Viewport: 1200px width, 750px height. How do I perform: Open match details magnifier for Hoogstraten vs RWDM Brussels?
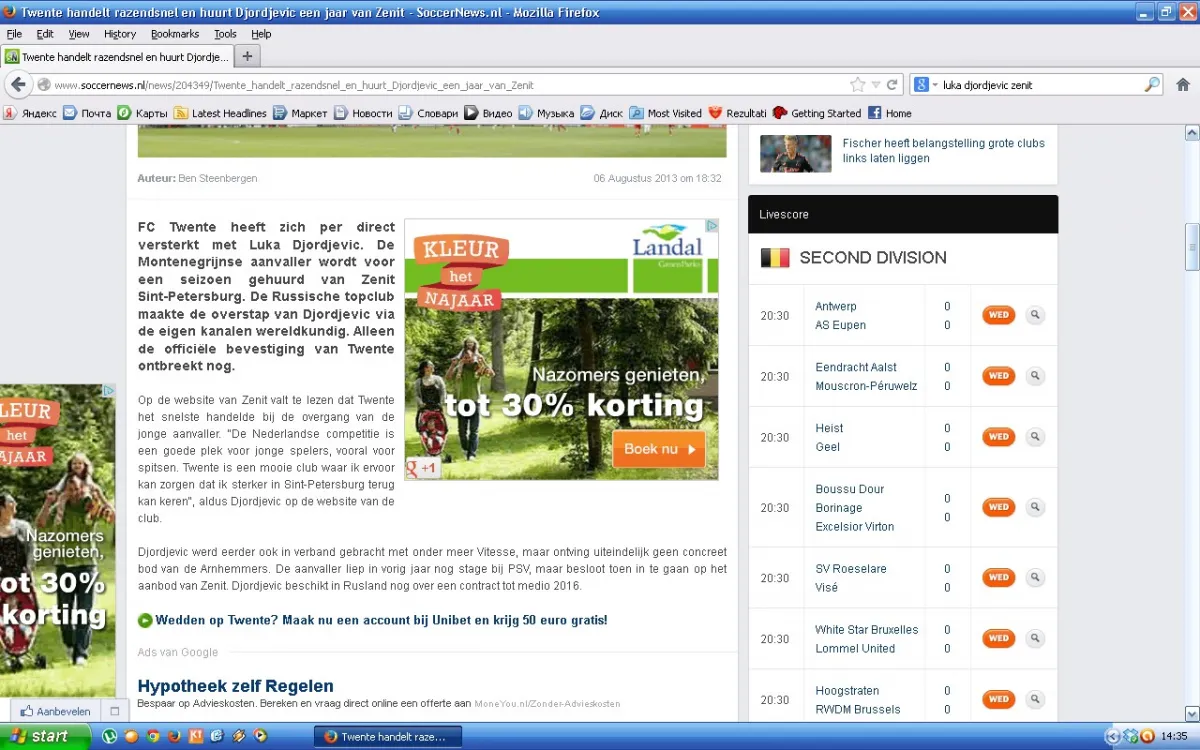pos(1036,699)
